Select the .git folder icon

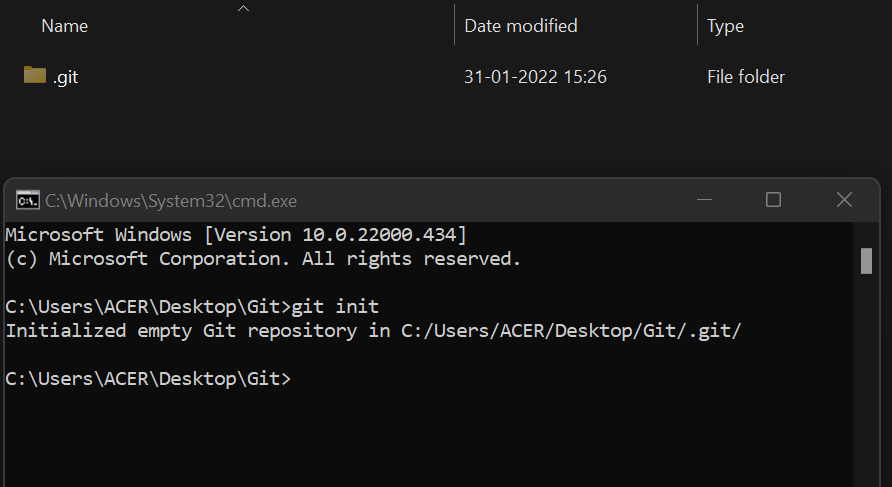pos(35,75)
